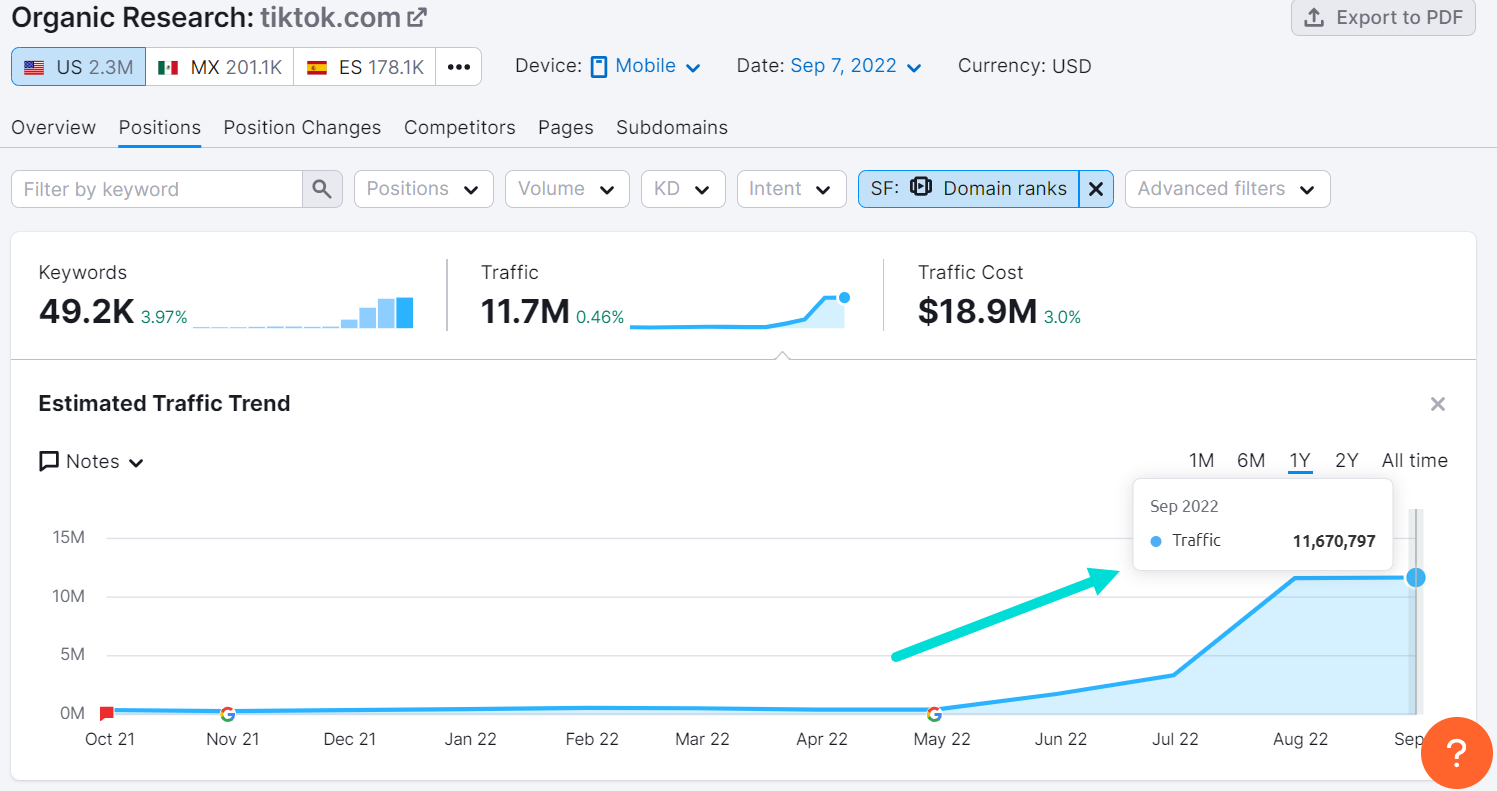Open the Device Mobile dropdown

[646, 67]
